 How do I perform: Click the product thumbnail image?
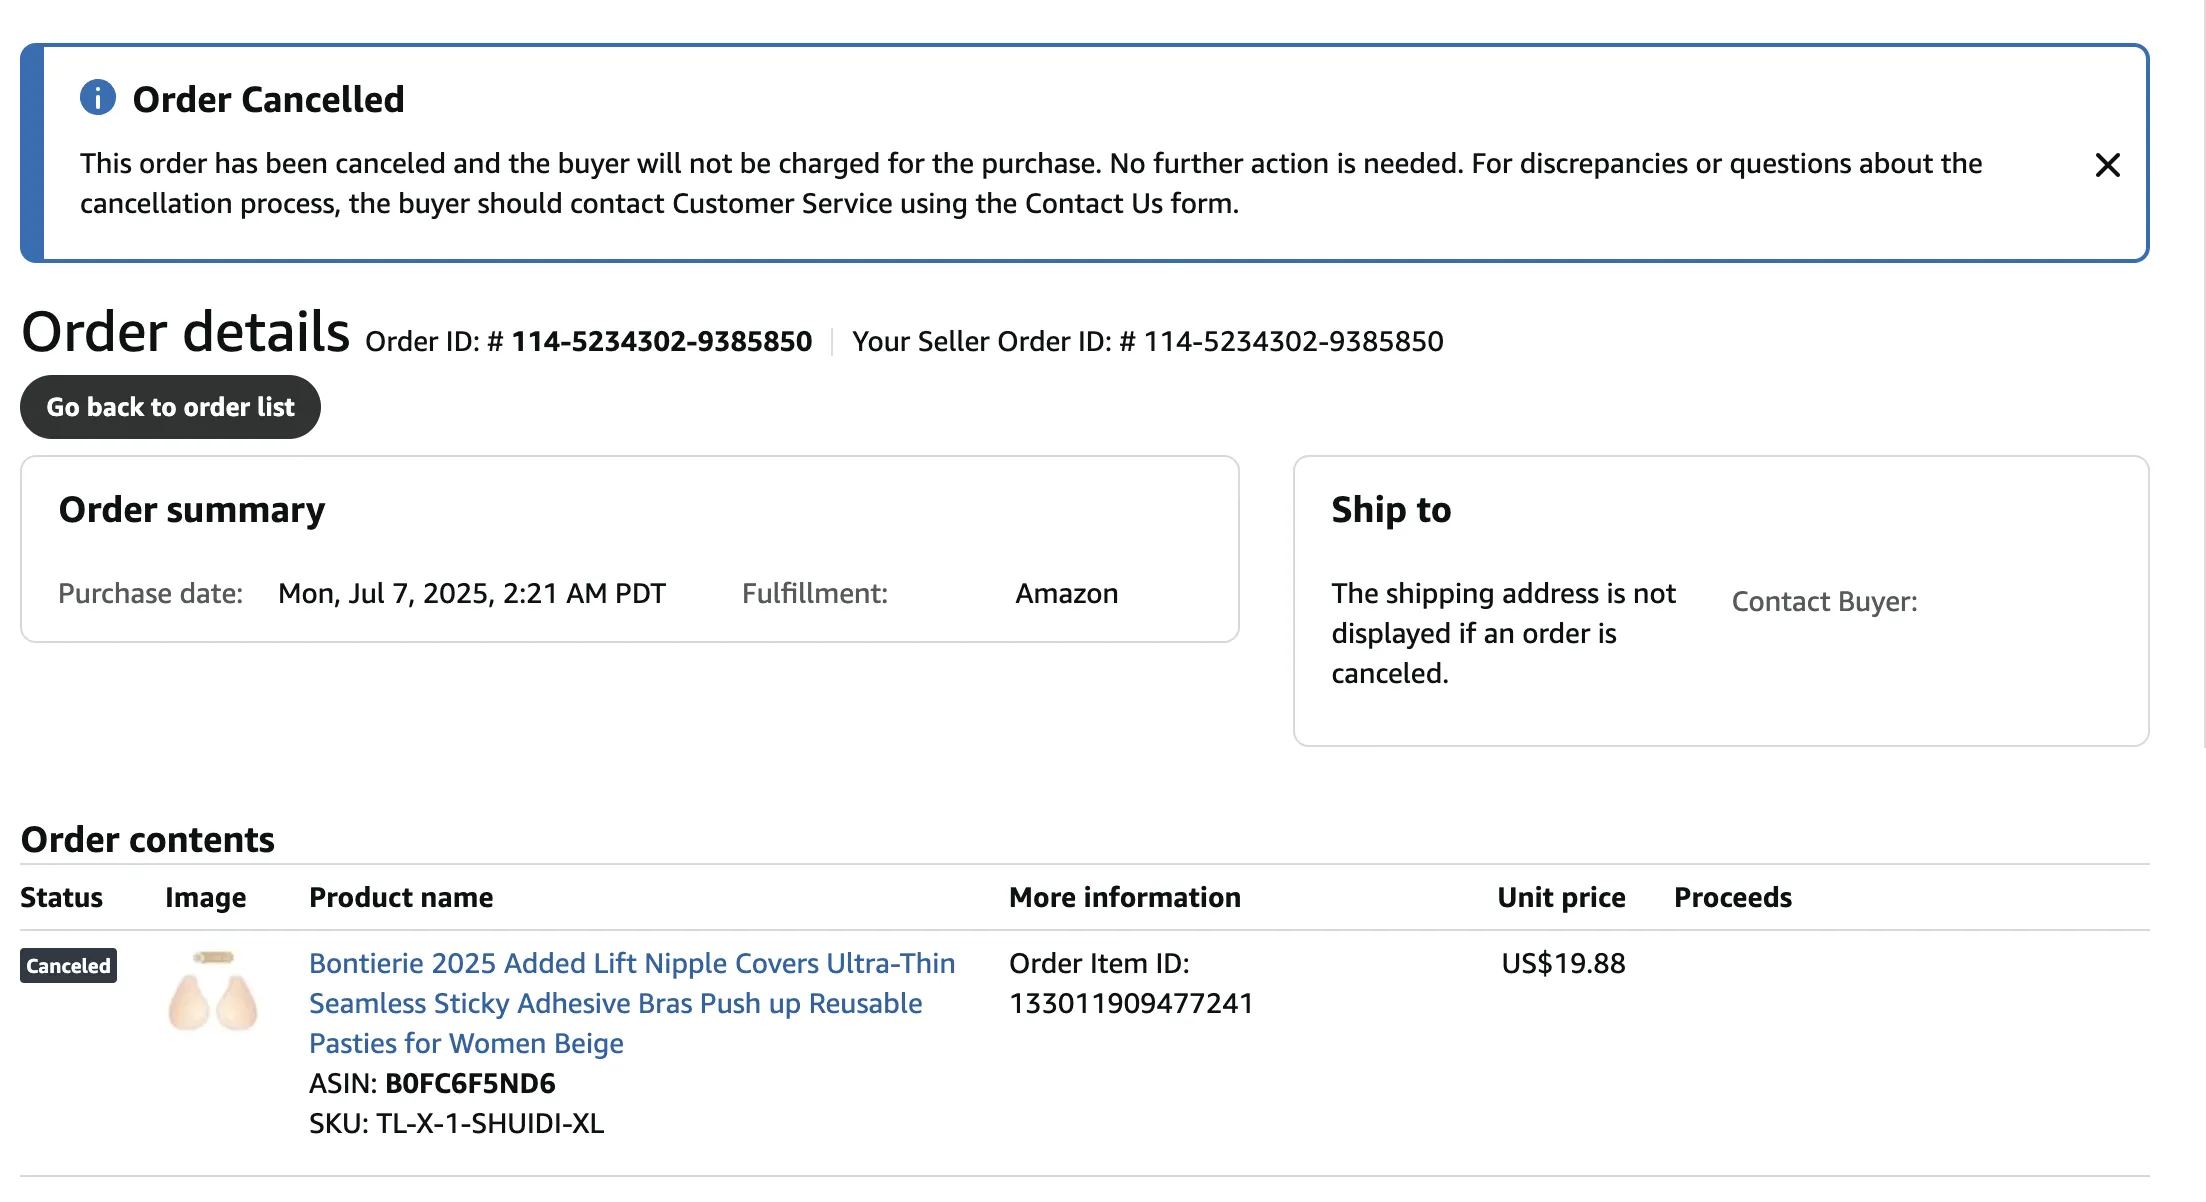(213, 992)
